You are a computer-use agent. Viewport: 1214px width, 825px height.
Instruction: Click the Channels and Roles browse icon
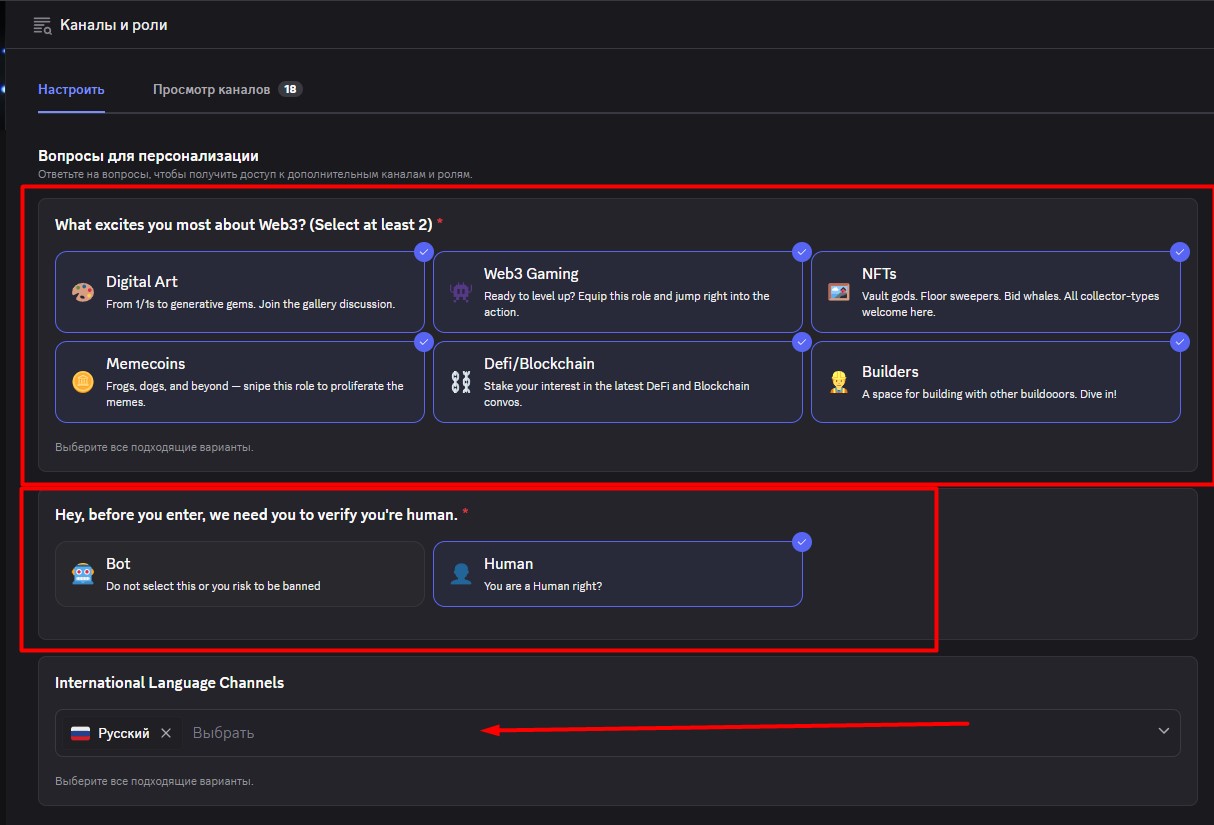[42, 25]
